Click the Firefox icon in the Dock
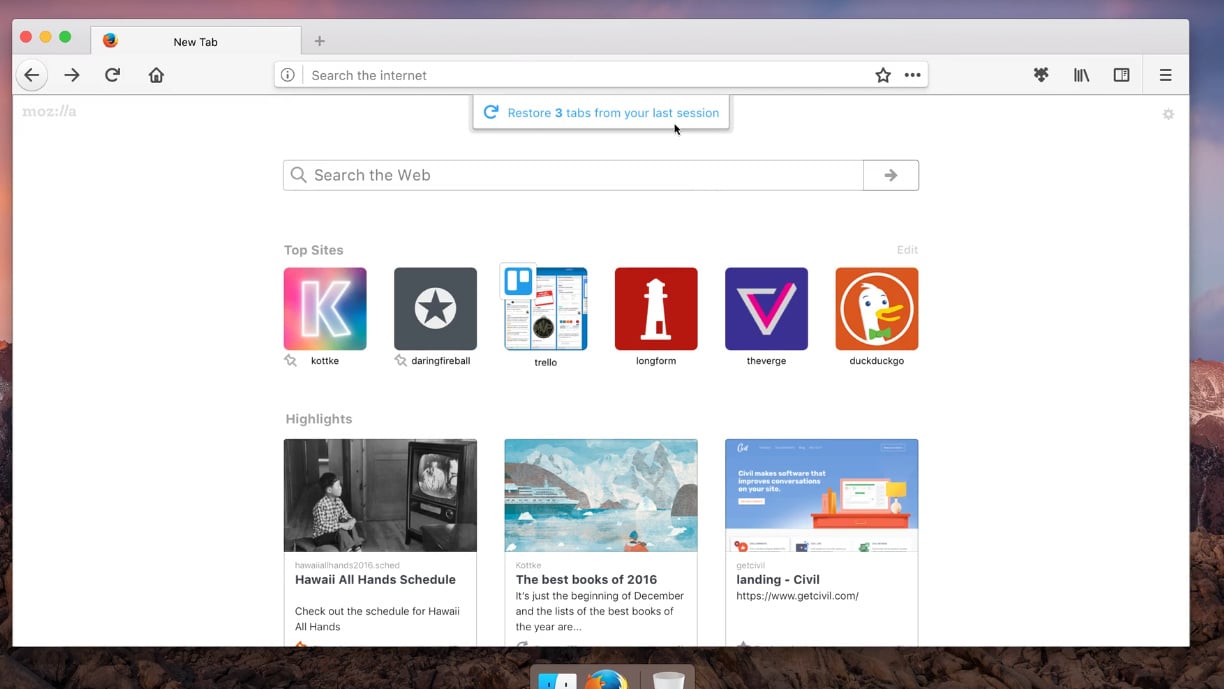This screenshot has width=1224, height=689. pos(606,680)
